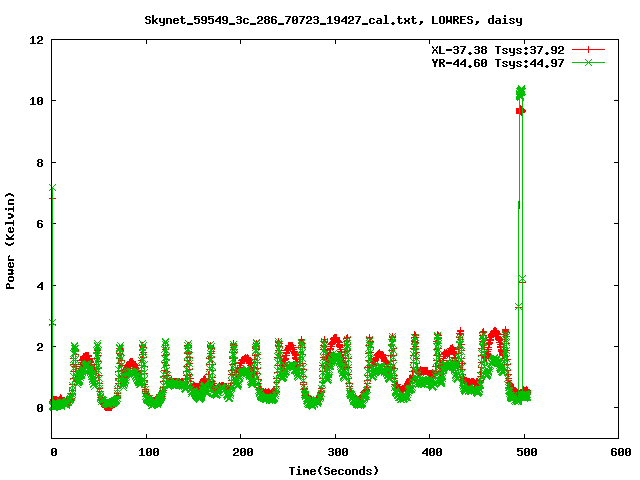This screenshot has height=480, width=640.
Task: Click the y-axis tick label 12
Action: pos(36,40)
